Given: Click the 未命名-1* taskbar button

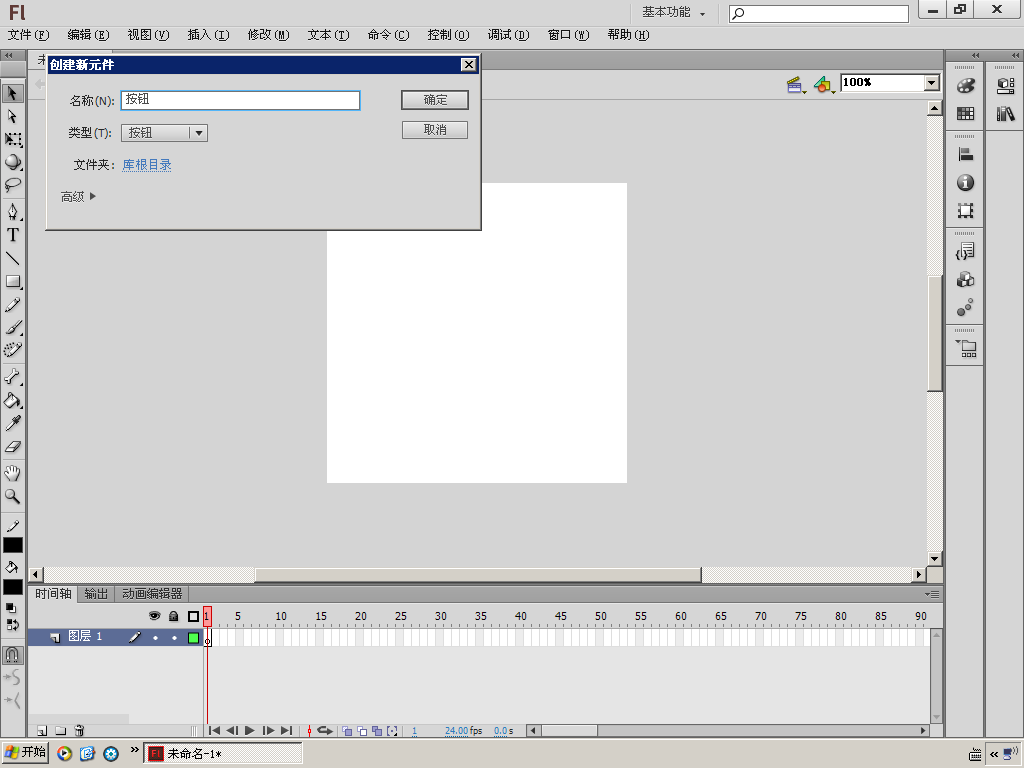Looking at the screenshot, I should 223,754.
